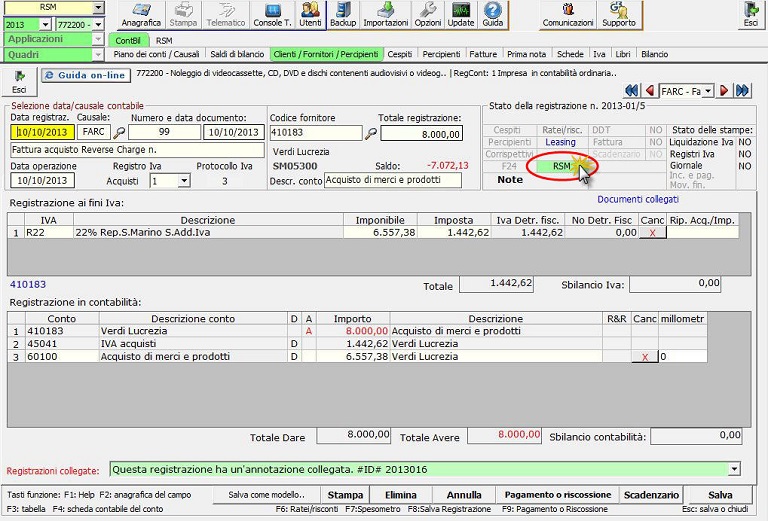The height and width of the screenshot is (521, 768).
Task: Select account row 45041 IVA acquisti
Action: coord(357,344)
